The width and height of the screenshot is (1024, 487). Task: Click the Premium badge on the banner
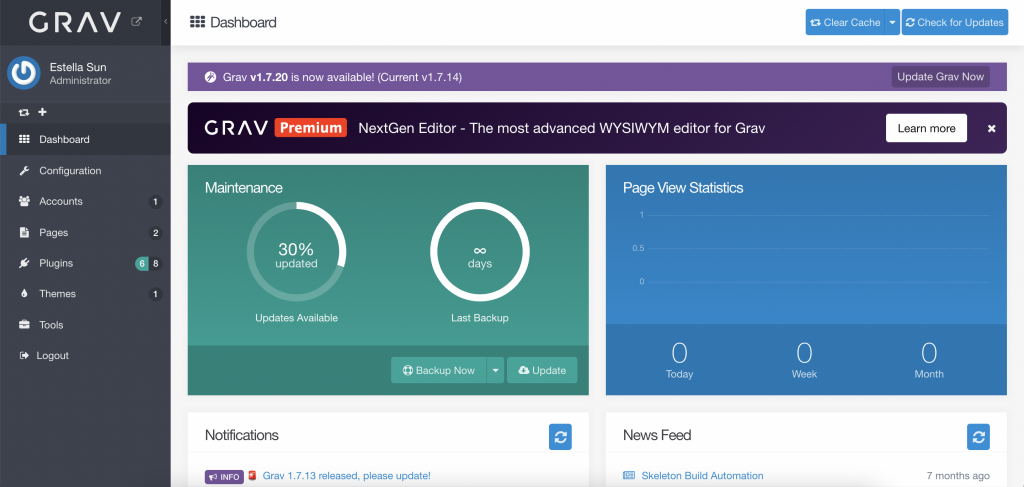tap(310, 127)
